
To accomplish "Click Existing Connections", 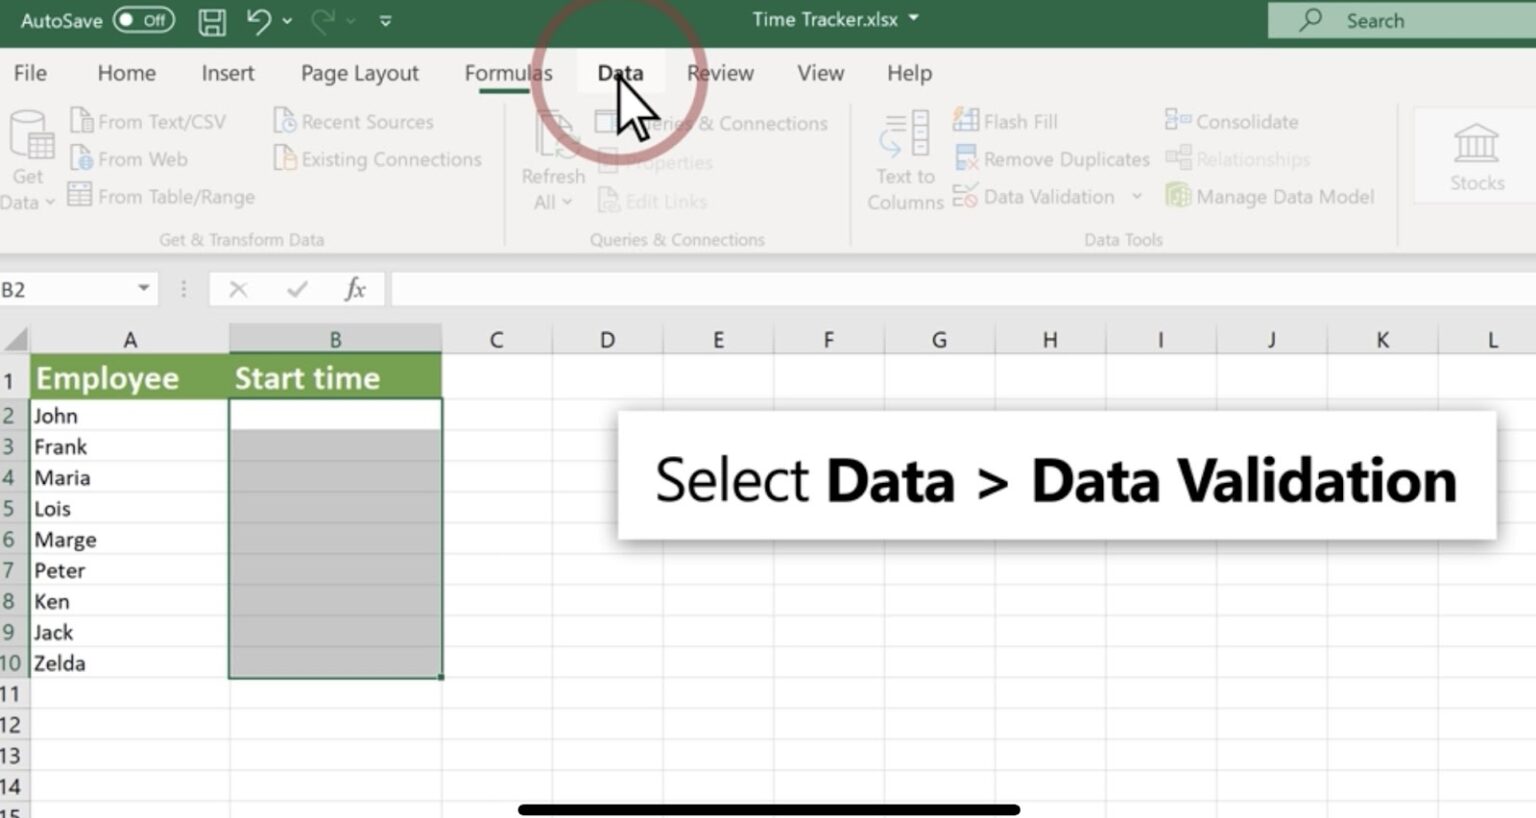I will coord(378,158).
